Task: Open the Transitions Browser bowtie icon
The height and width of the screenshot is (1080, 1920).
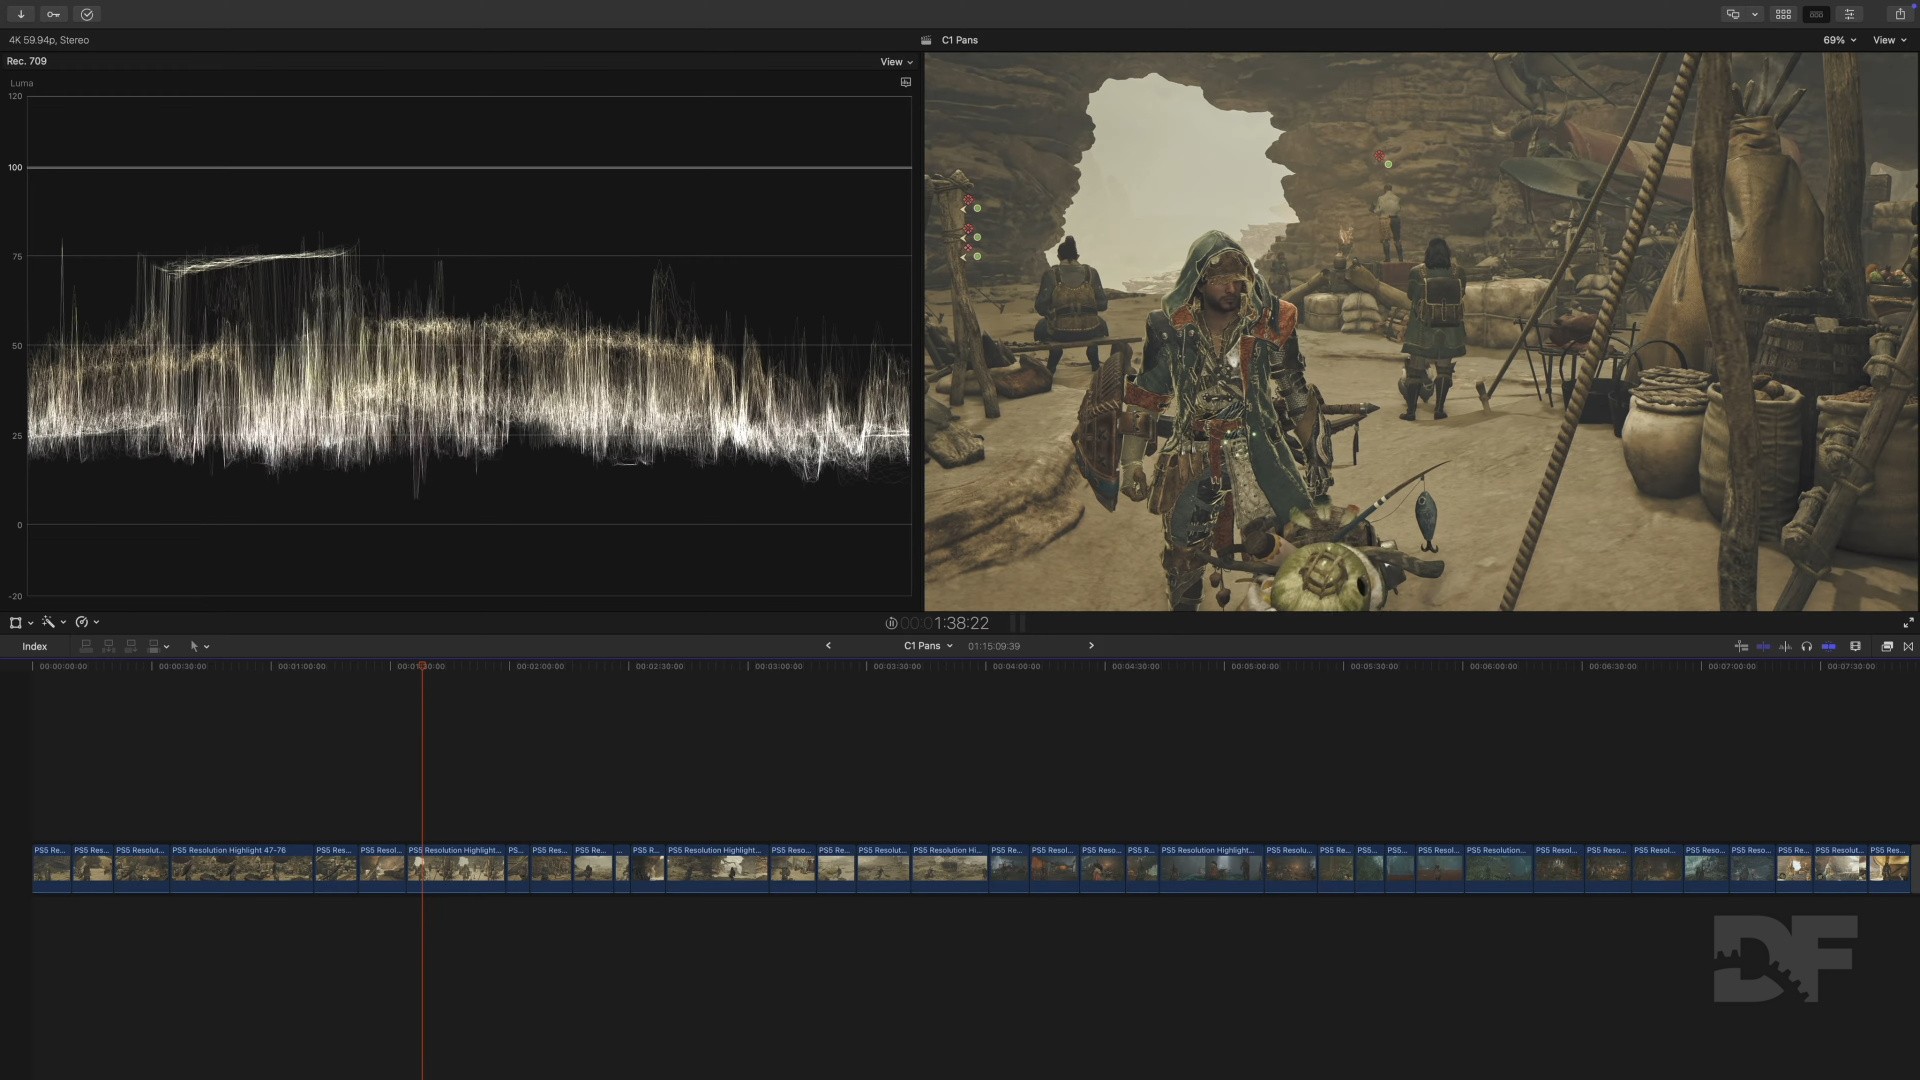Action: [1908, 646]
